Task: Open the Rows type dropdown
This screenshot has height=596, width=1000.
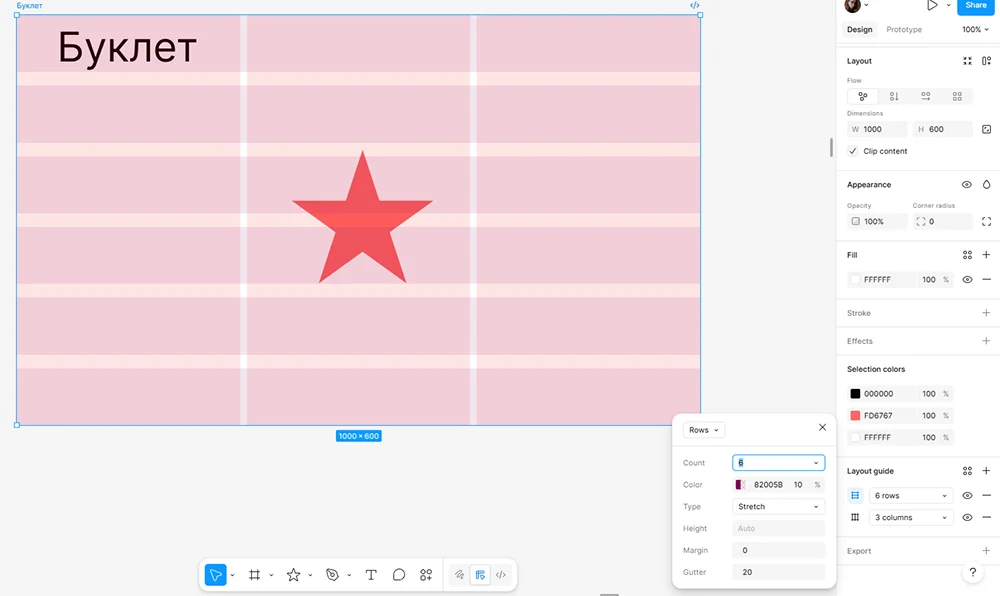Action: 703,430
